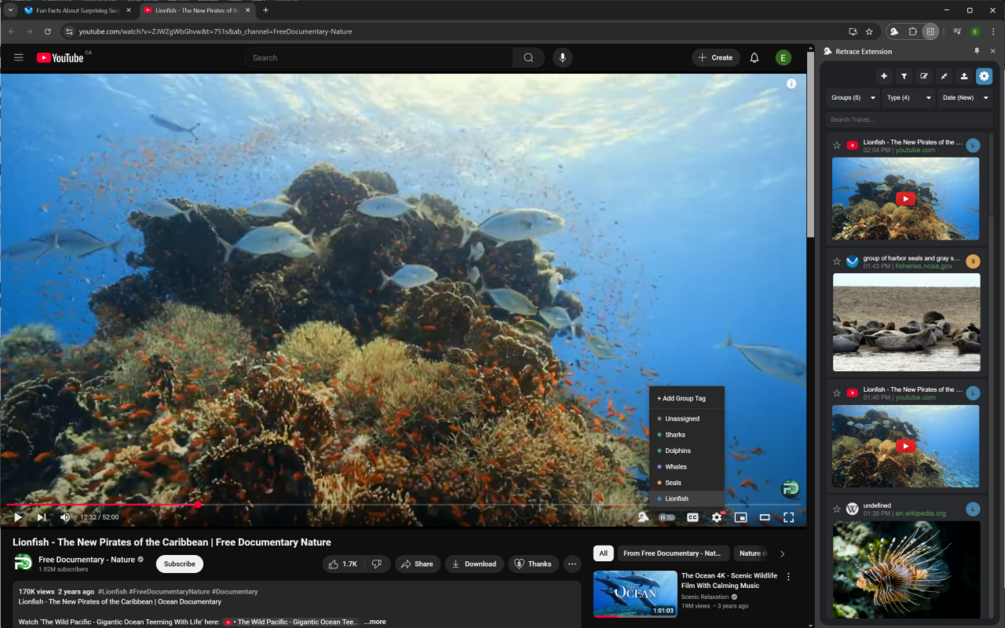Screen dimensions: 1005x628
Task: Toggle closed captions in the player
Action: click(x=692, y=517)
